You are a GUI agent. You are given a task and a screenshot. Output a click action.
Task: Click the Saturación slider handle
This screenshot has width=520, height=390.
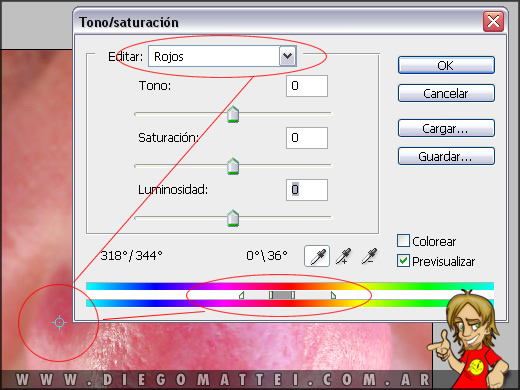pyautogui.click(x=233, y=166)
